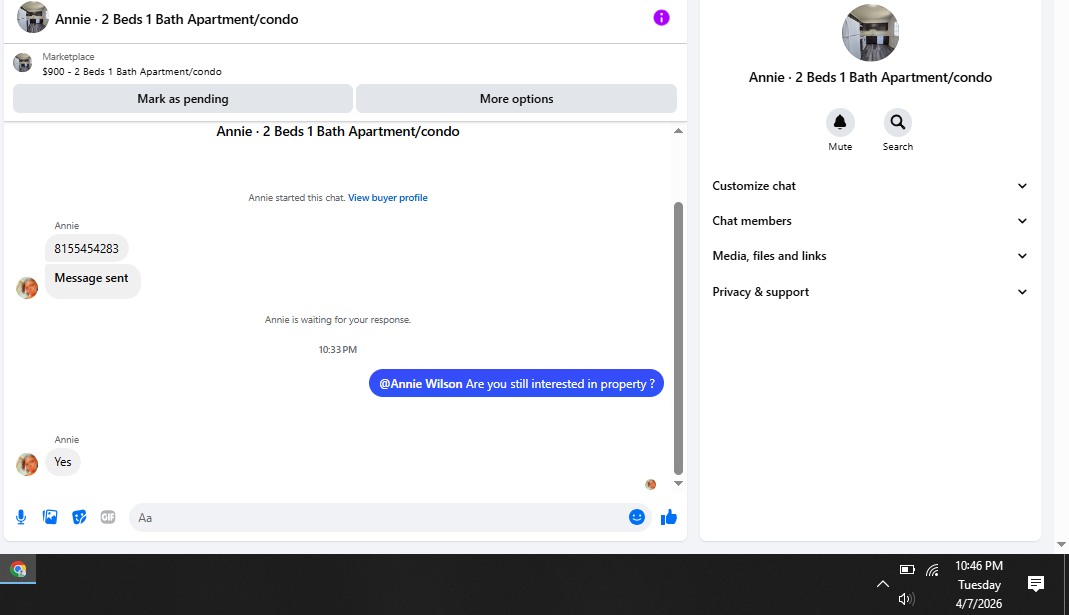This screenshot has height=615, width=1069.
Task: Open battery status in the system tray
Action: pyautogui.click(x=907, y=569)
